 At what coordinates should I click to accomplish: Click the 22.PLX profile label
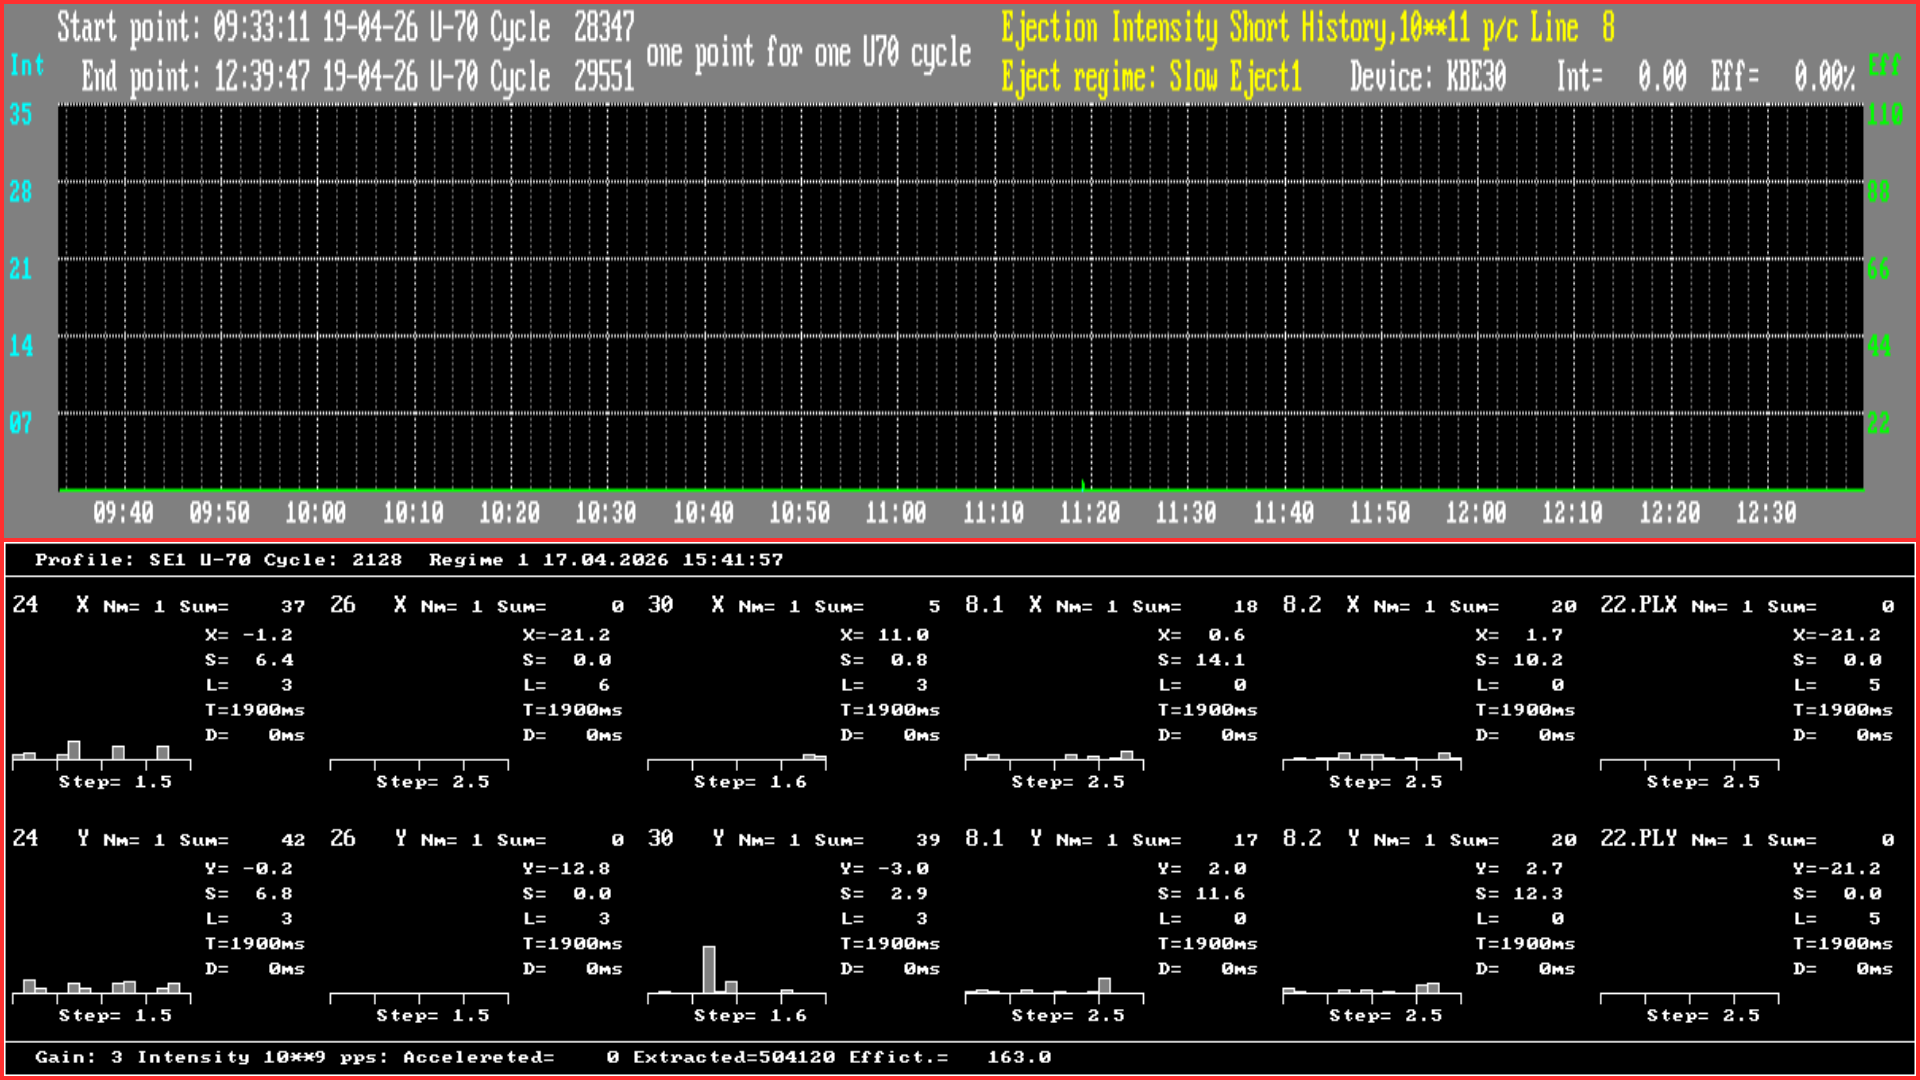[1638, 605]
